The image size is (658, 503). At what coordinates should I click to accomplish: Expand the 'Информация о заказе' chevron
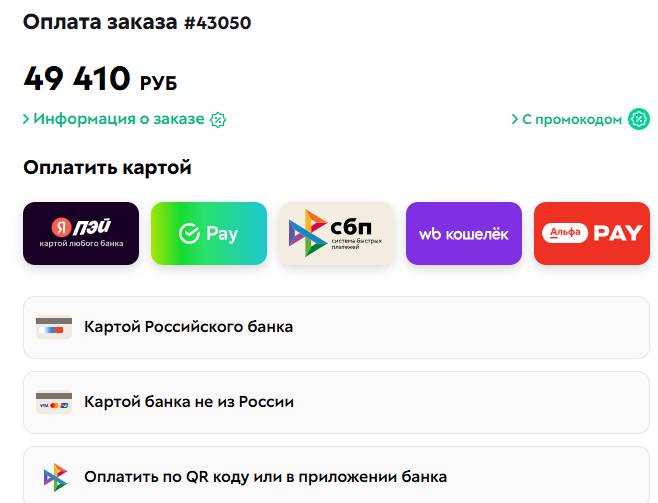click(27, 119)
